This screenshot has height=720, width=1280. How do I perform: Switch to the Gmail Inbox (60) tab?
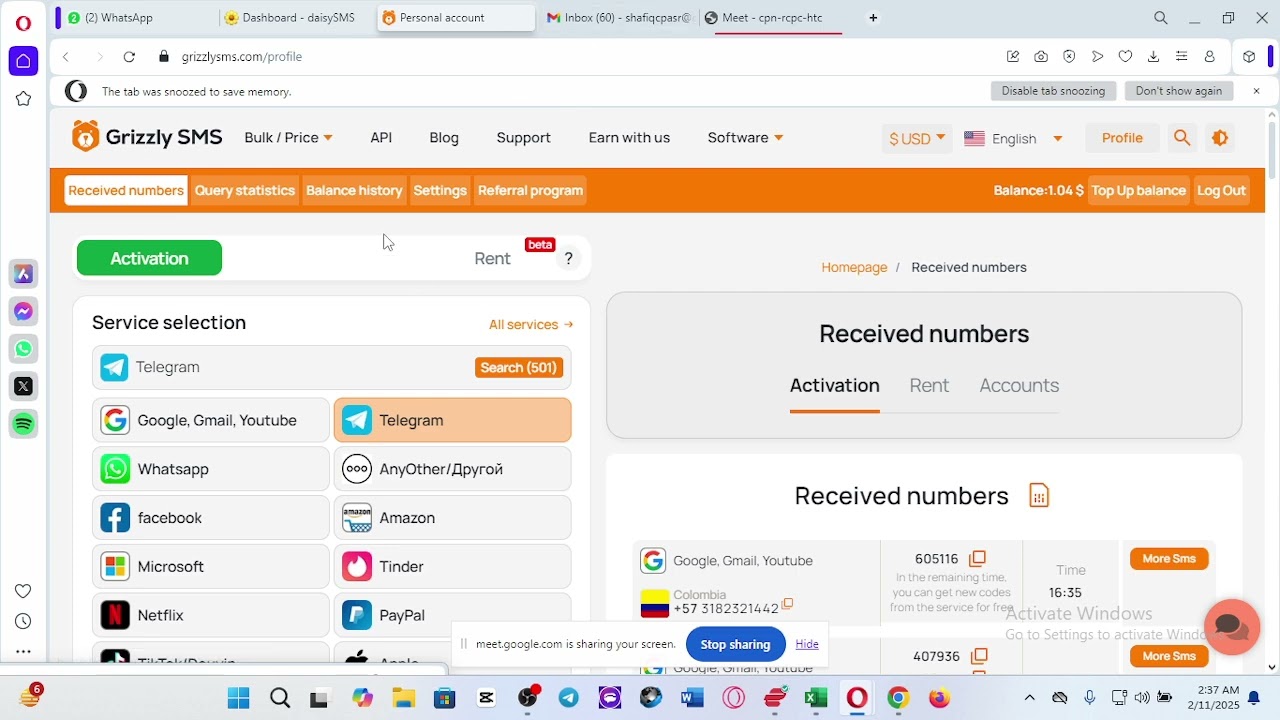point(618,18)
